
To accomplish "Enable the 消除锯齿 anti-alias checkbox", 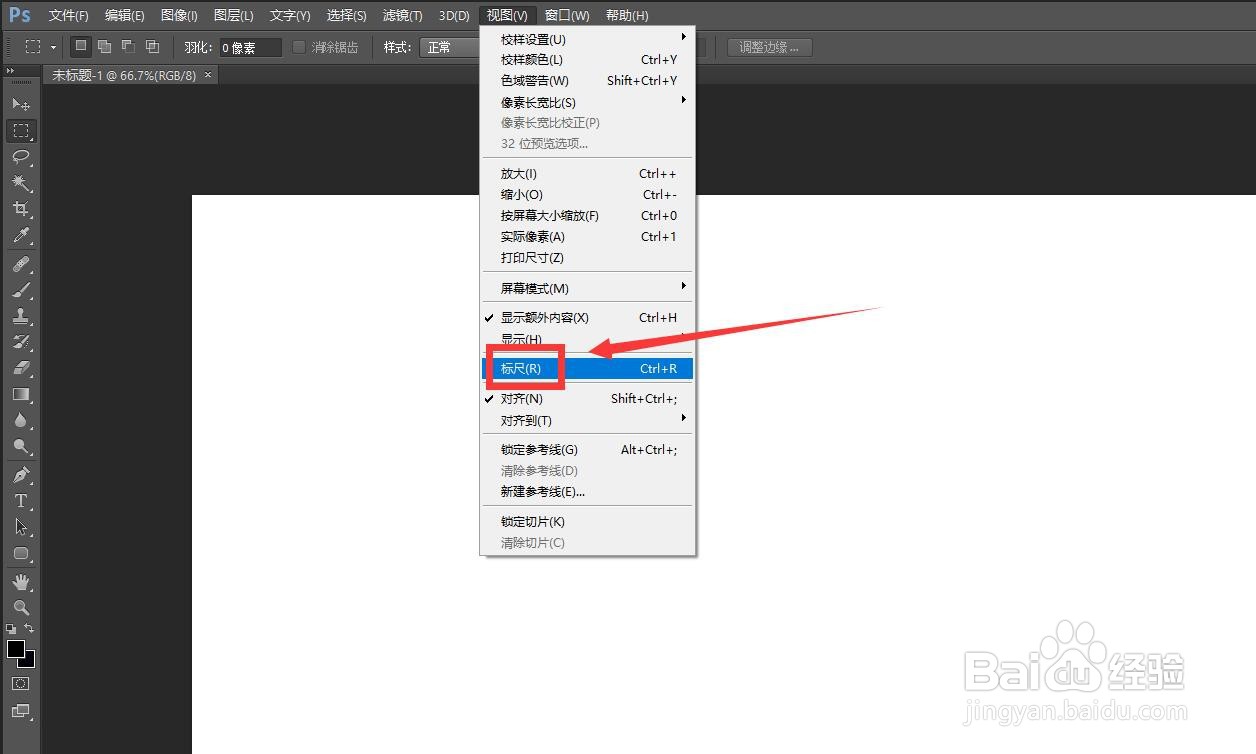I will [298, 46].
